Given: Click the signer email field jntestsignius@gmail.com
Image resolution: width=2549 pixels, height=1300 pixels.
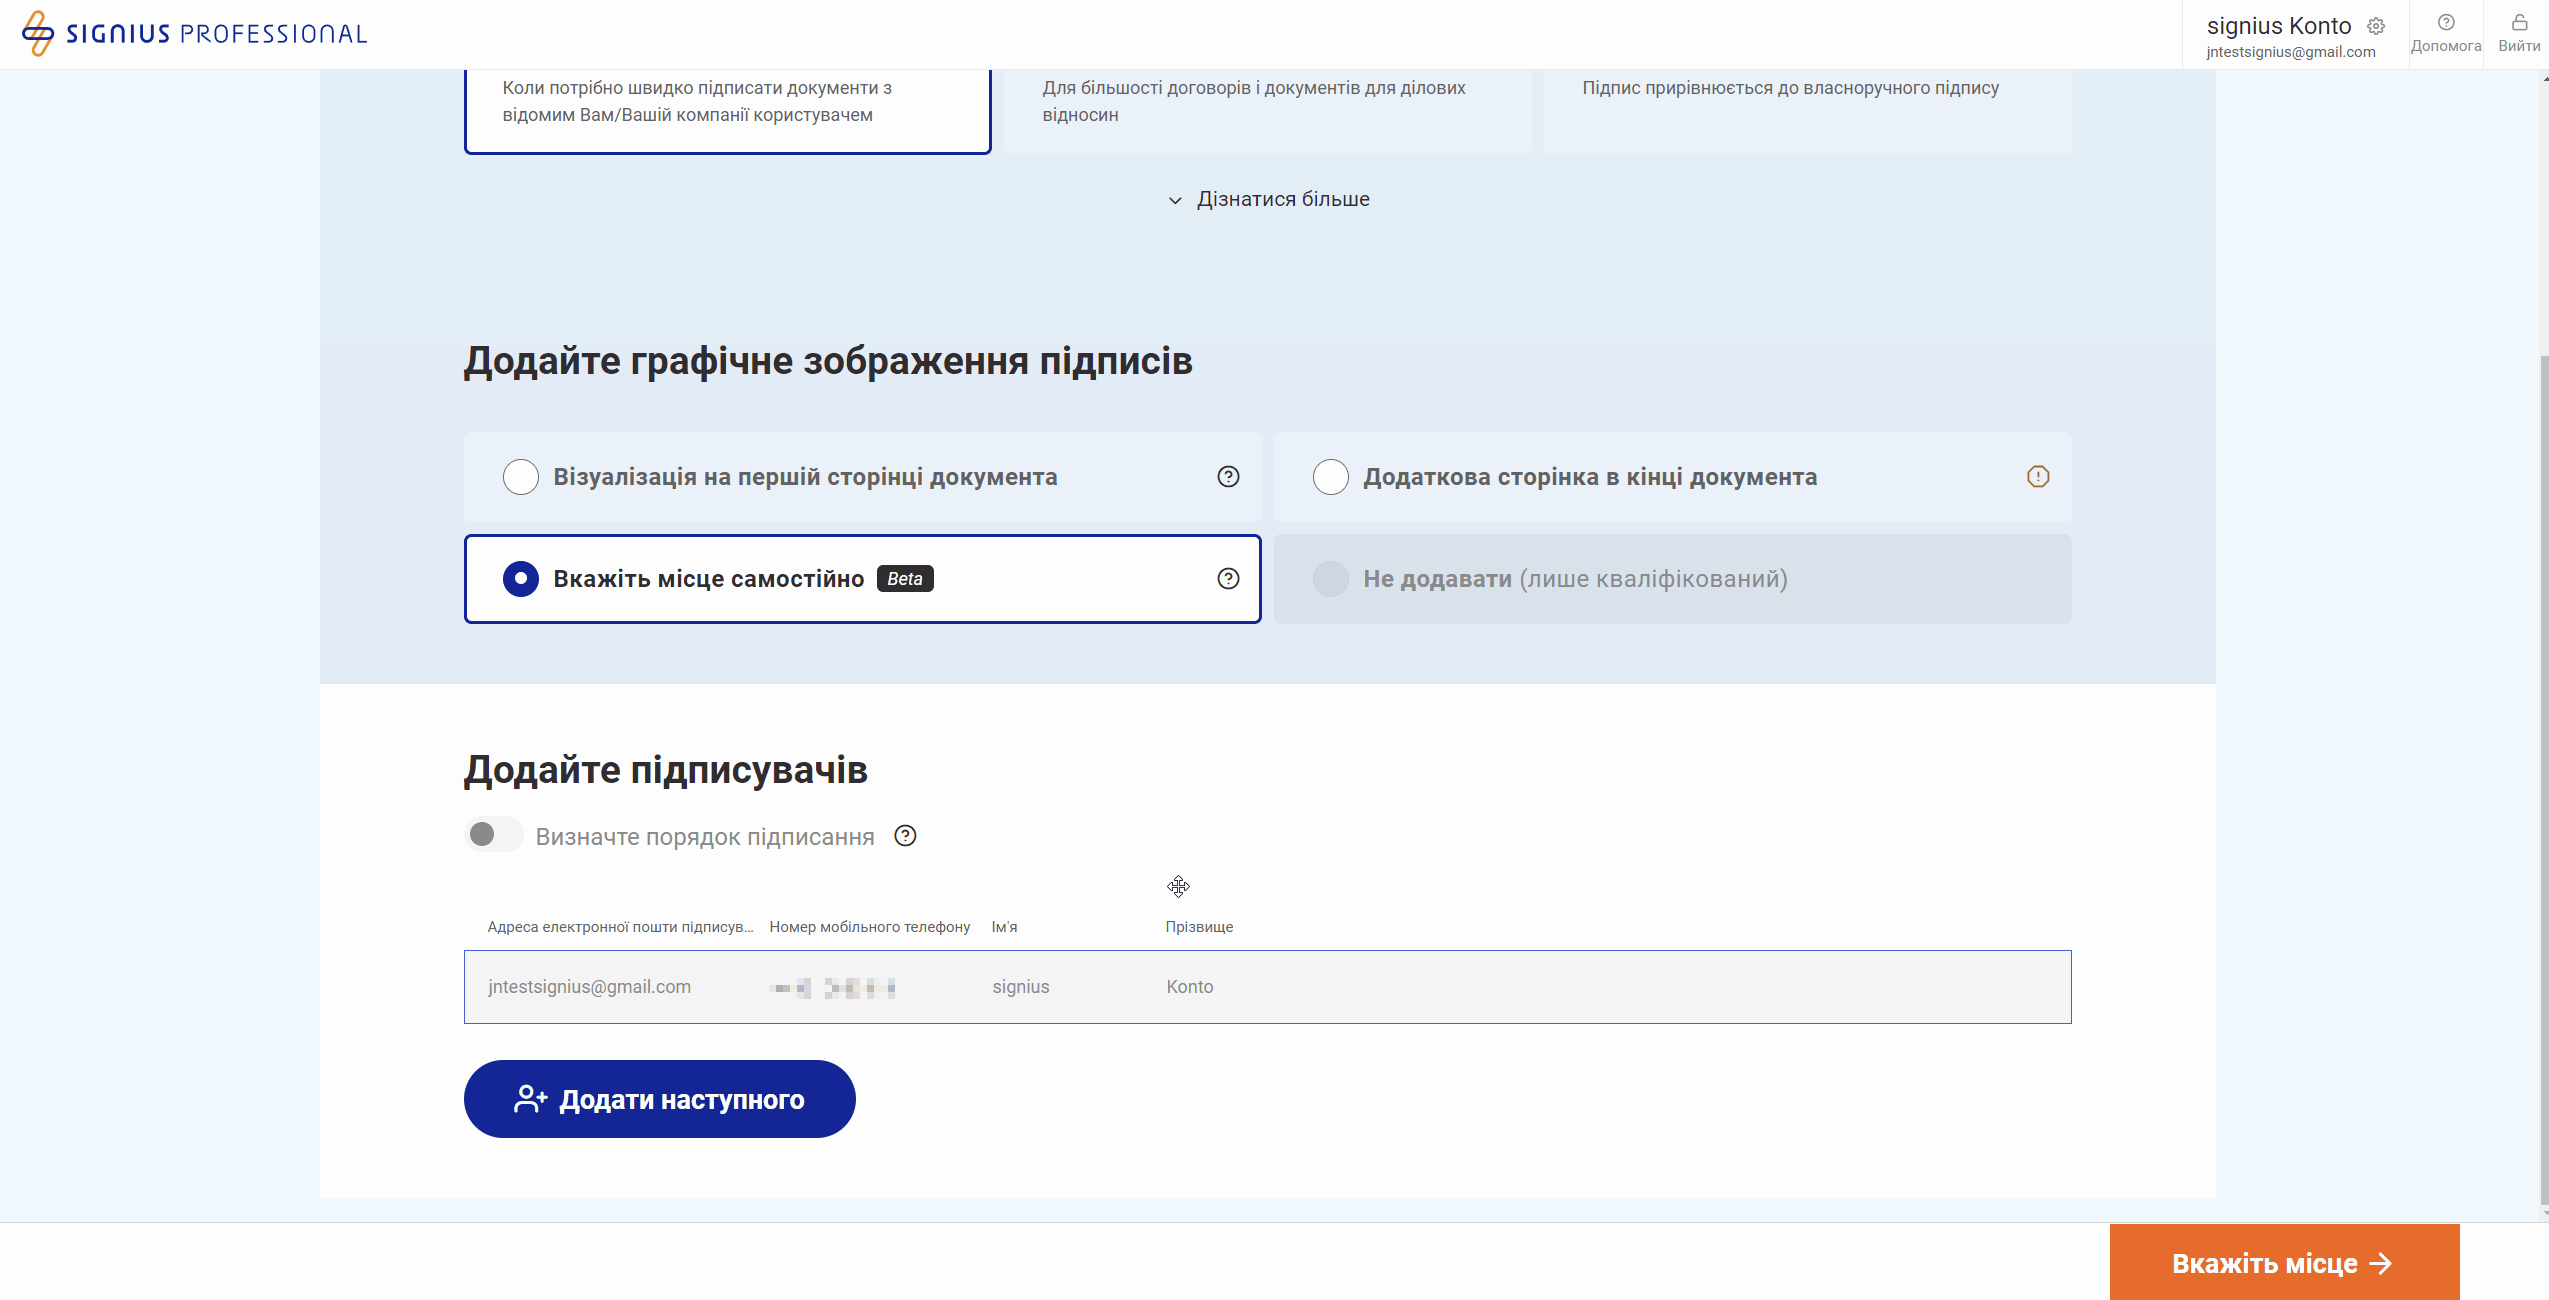Looking at the screenshot, I should [590, 987].
